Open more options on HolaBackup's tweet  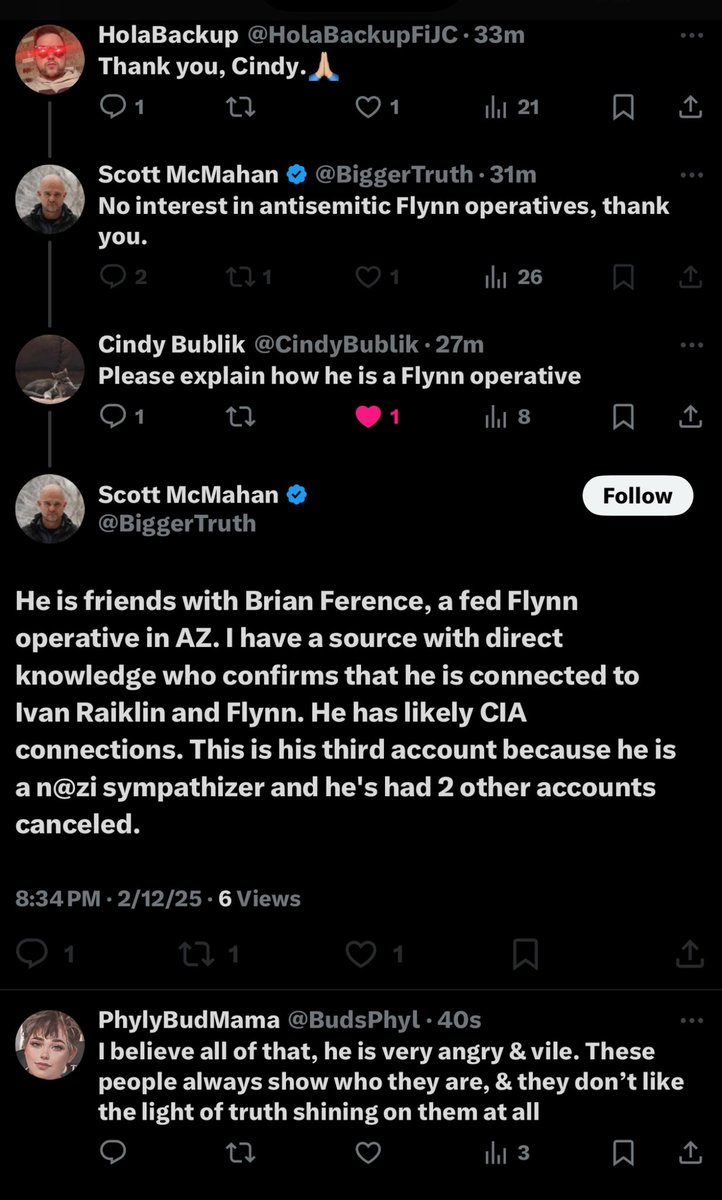point(691,35)
